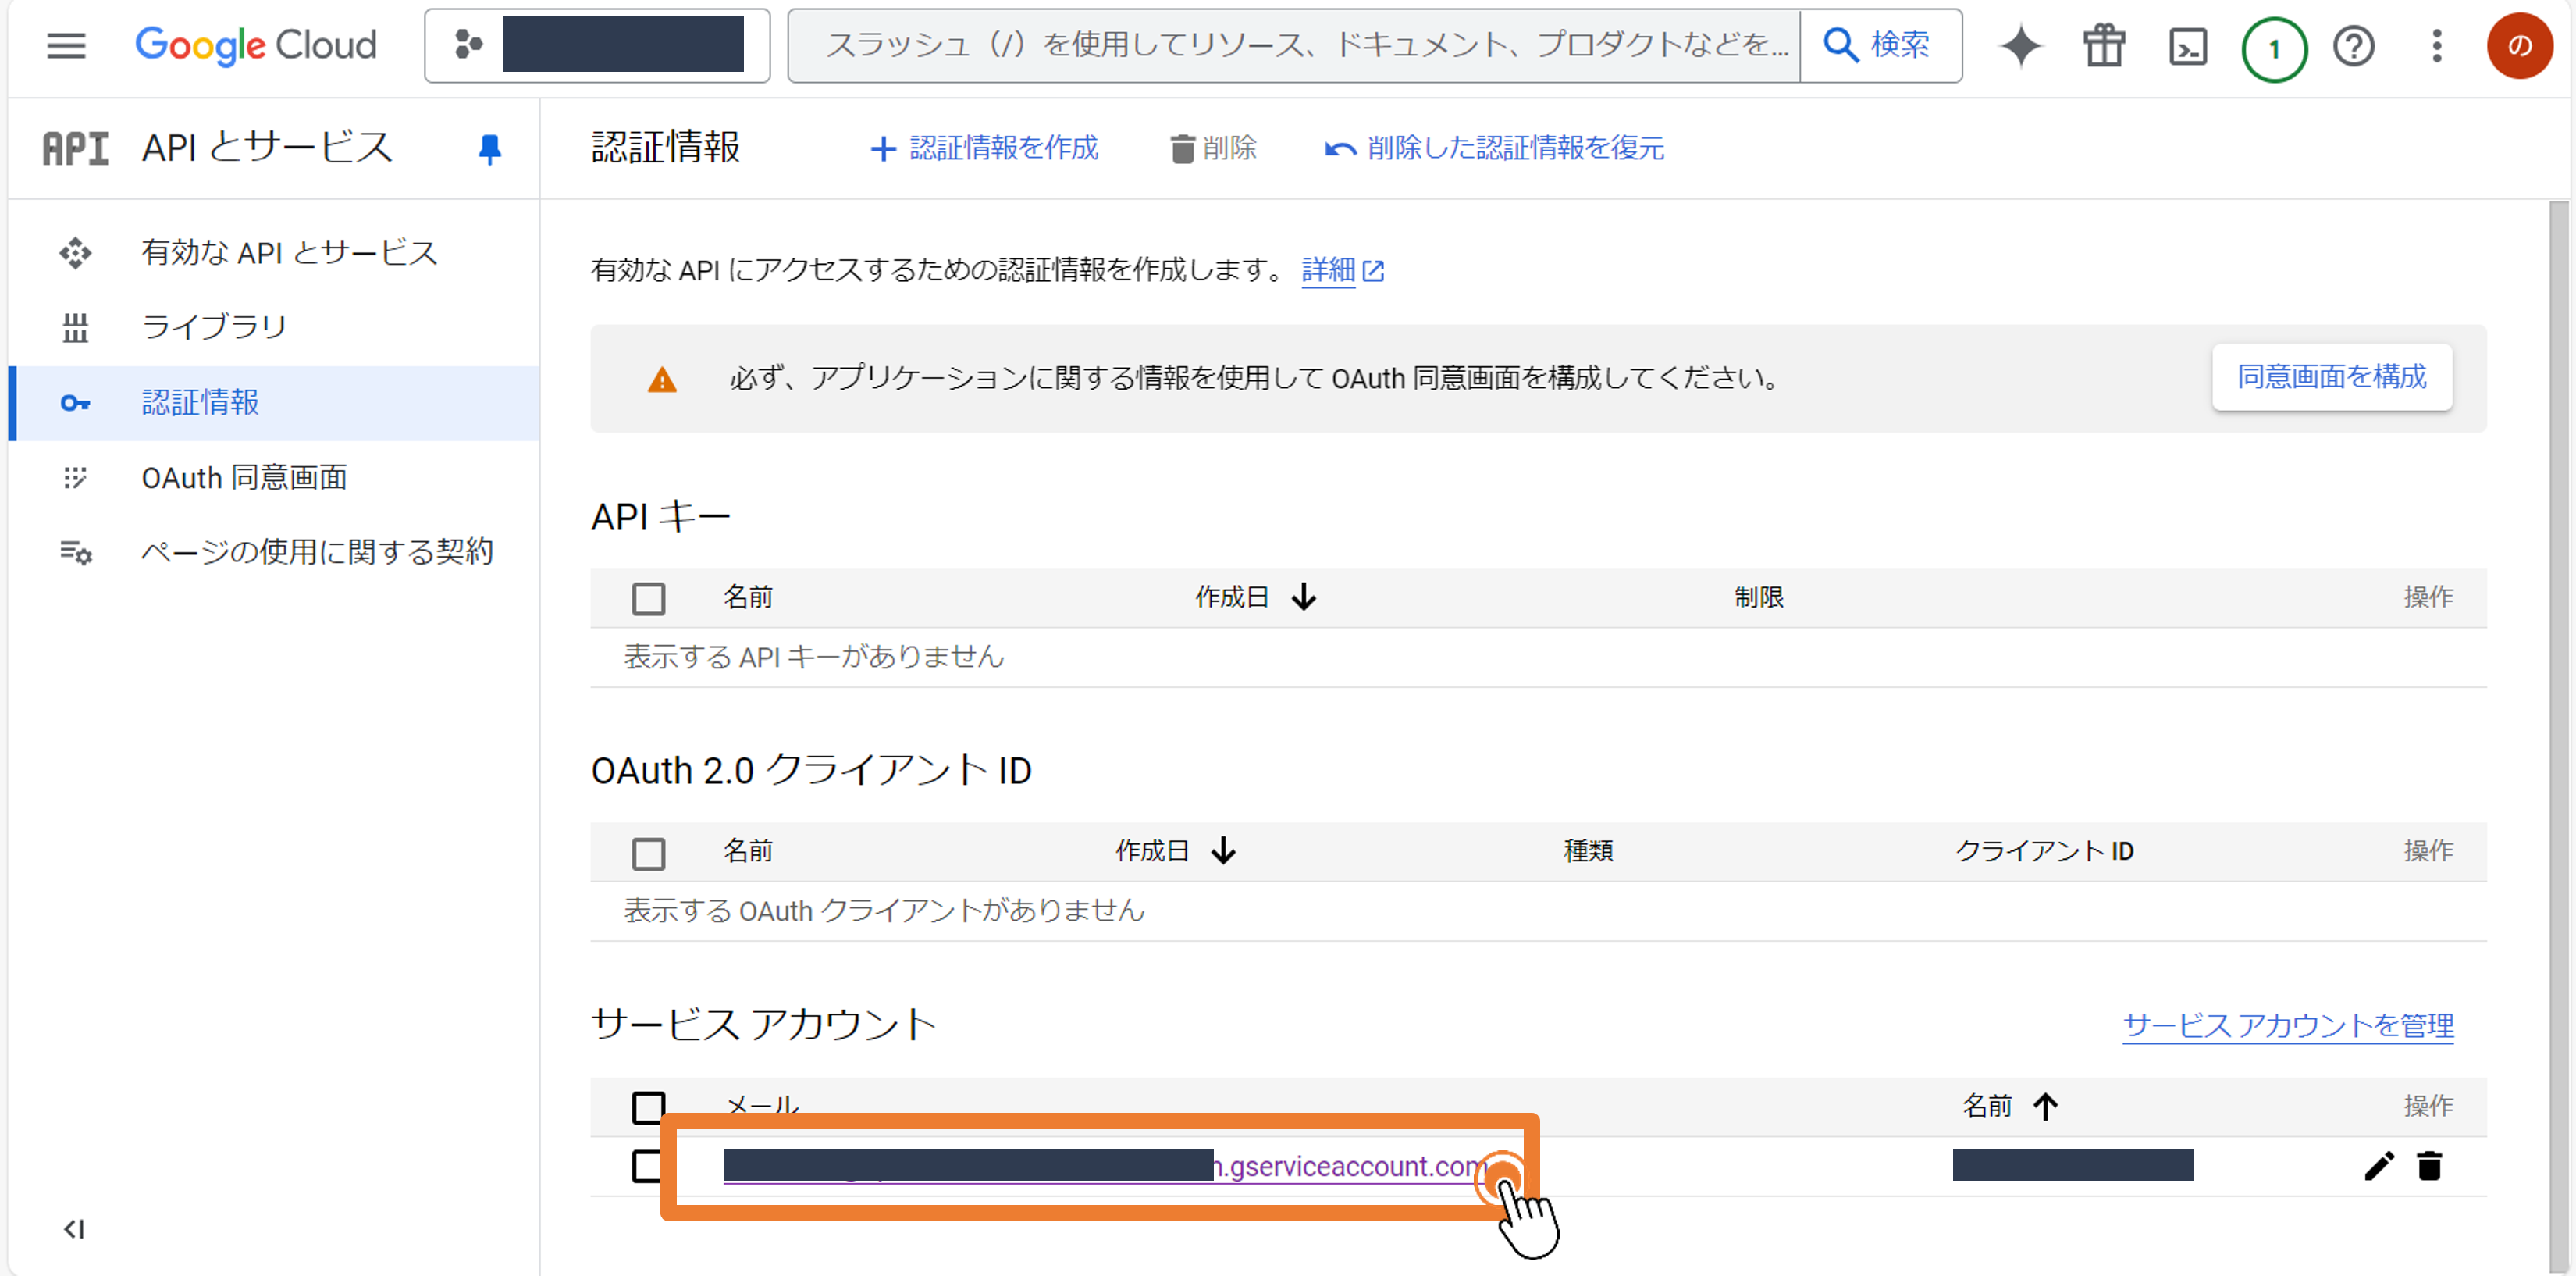Click the OAuth 同意画面 dots icon

click(75, 478)
